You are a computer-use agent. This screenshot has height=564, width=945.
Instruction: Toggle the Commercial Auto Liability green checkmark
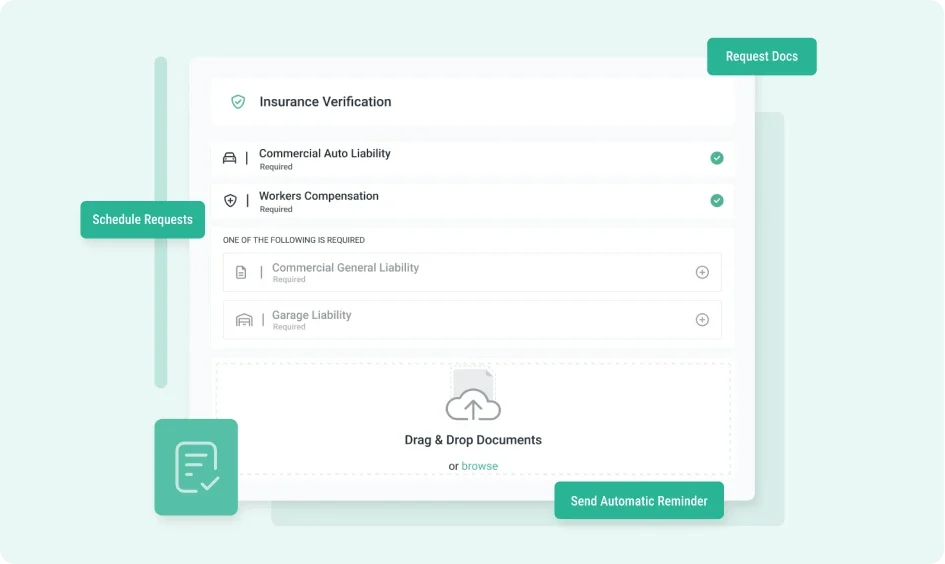[717, 158]
